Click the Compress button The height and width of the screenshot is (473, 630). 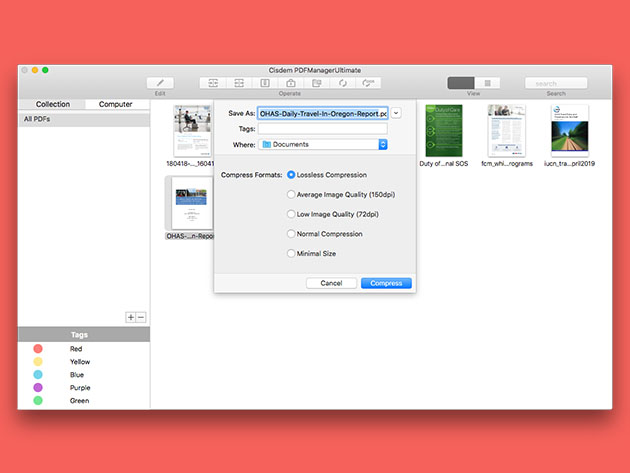click(386, 283)
